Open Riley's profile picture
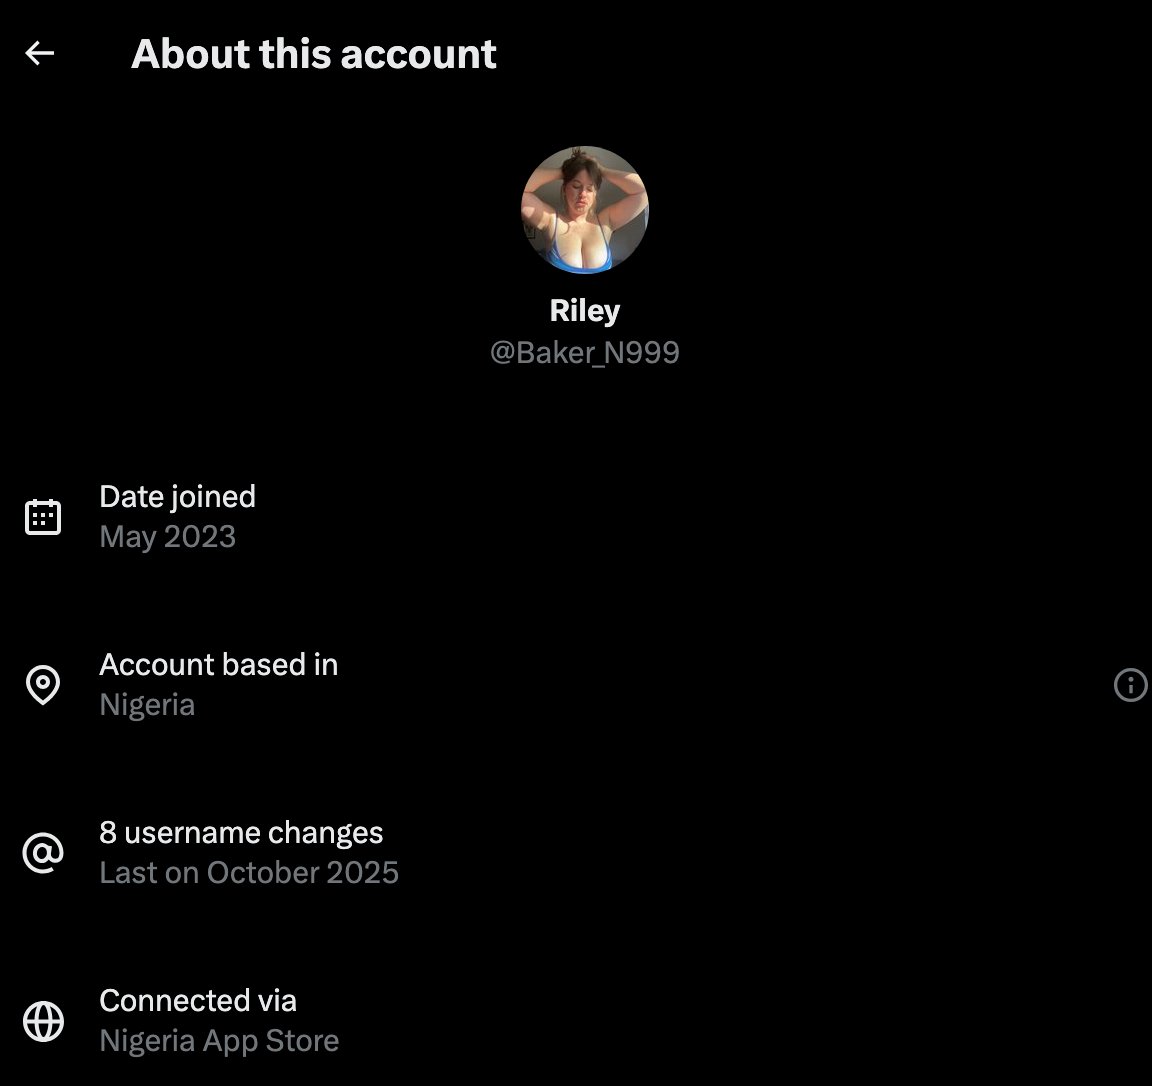The image size is (1152, 1086). tap(585, 209)
